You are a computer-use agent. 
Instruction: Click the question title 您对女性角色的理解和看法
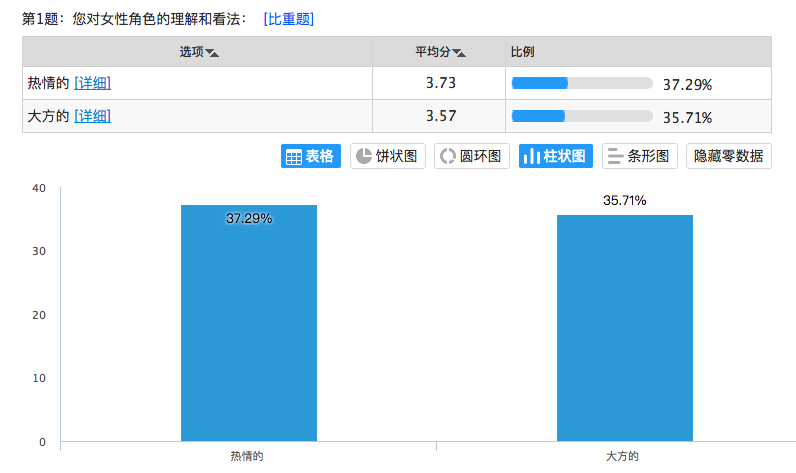pos(156,19)
